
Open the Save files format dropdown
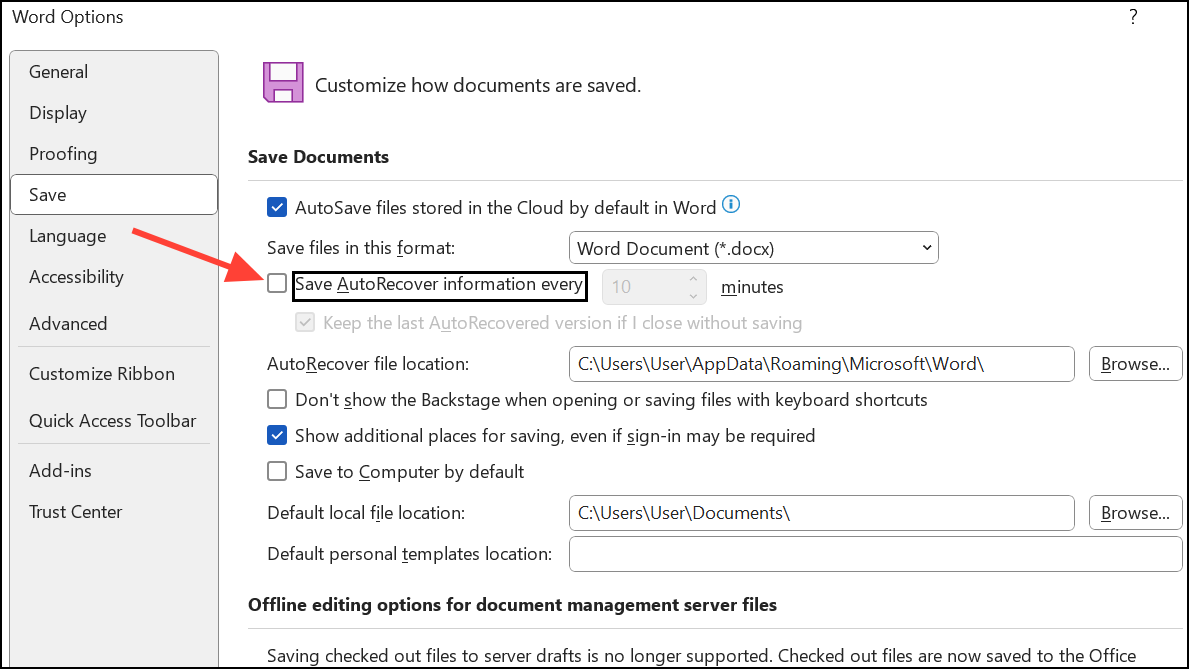753,248
